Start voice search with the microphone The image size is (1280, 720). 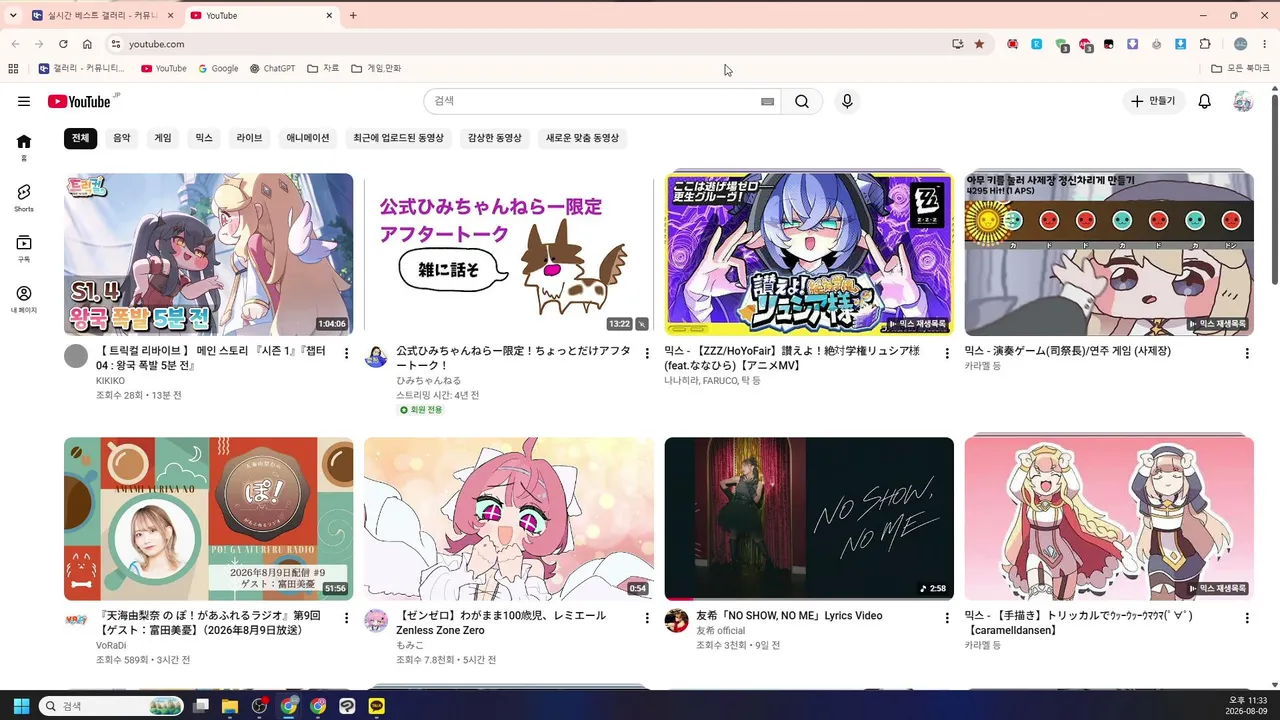[847, 101]
